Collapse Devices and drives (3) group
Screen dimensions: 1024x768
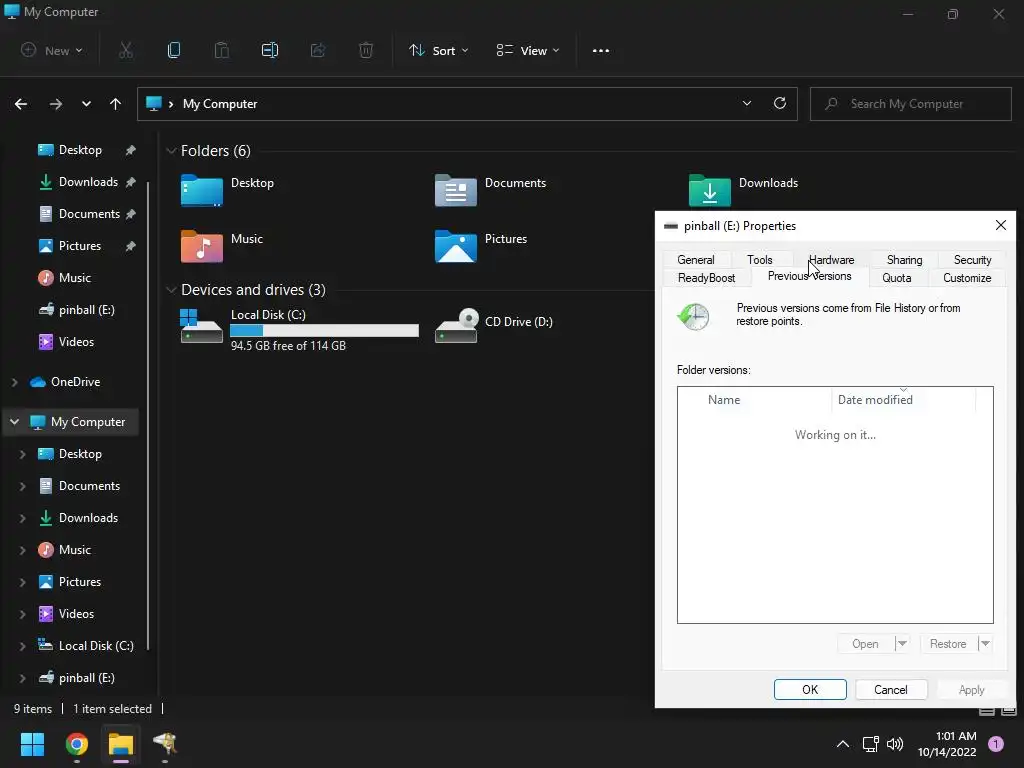tap(171, 290)
